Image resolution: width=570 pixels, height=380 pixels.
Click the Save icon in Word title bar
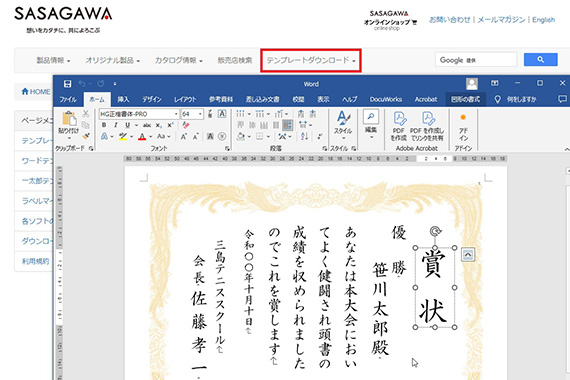click(67, 84)
